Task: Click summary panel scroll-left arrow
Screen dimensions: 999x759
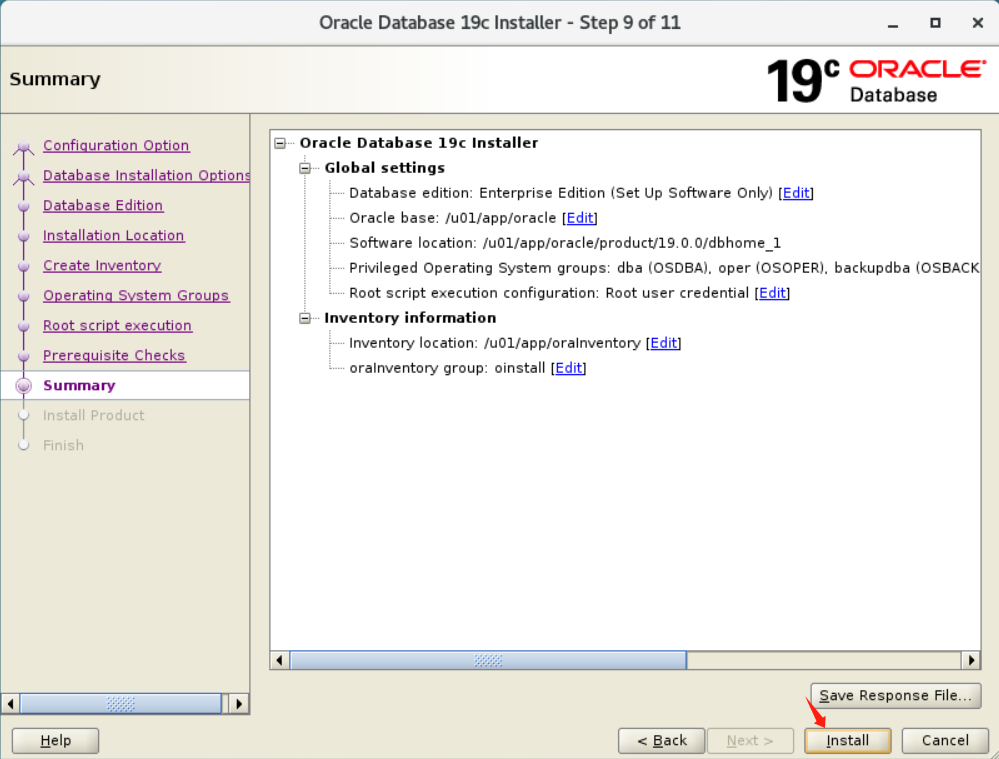Action: (279, 660)
